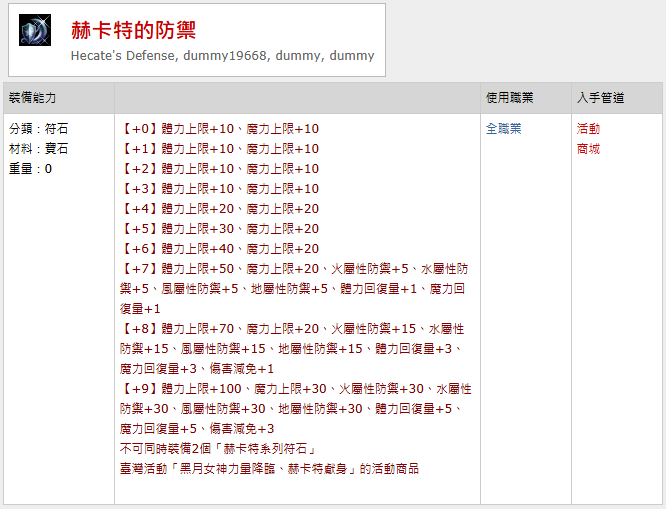The image size is (666, 509).
Task: Click the 【+3】 enhancement stats line
Action: point(219,189)
